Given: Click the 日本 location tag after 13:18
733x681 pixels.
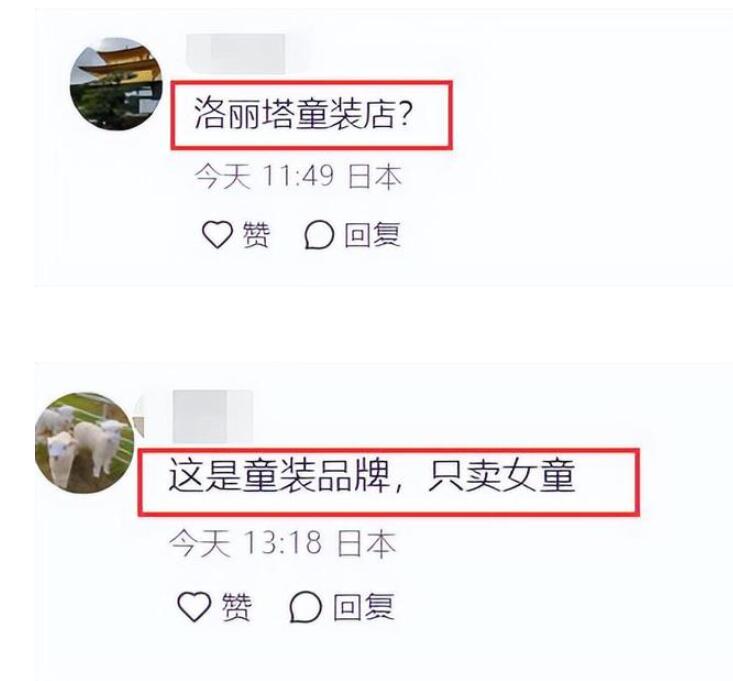Looking at the screenshot, I should tap(366, 543).
